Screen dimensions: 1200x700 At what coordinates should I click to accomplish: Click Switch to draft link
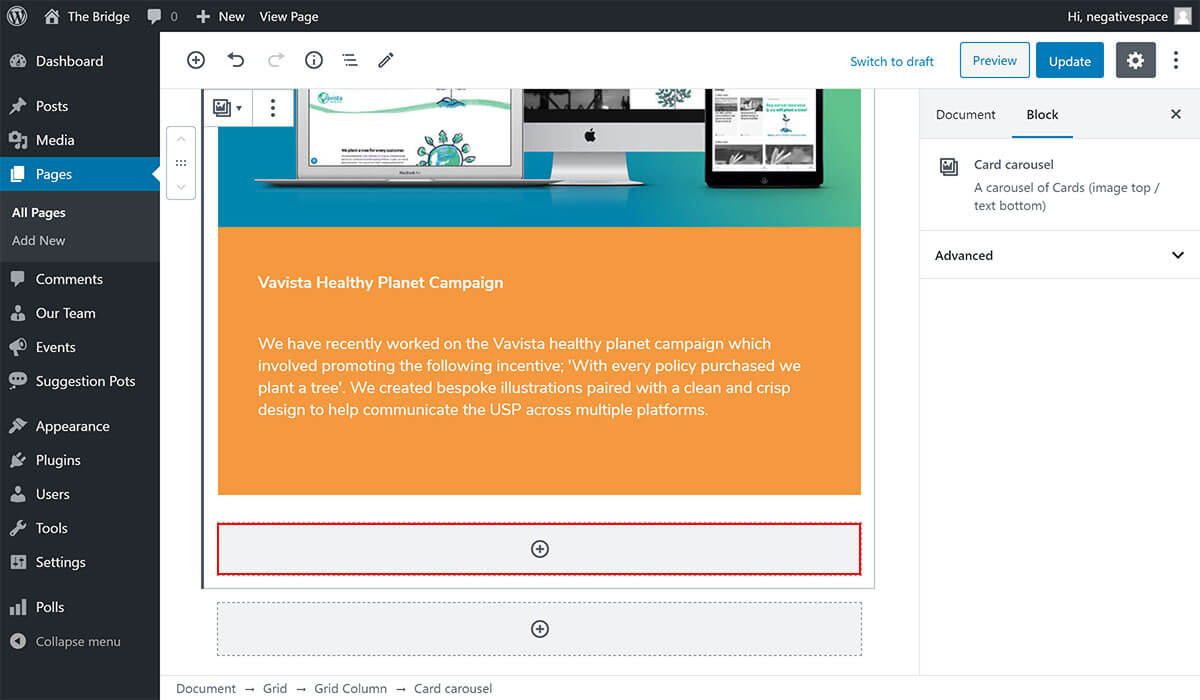tap(891, 61)
